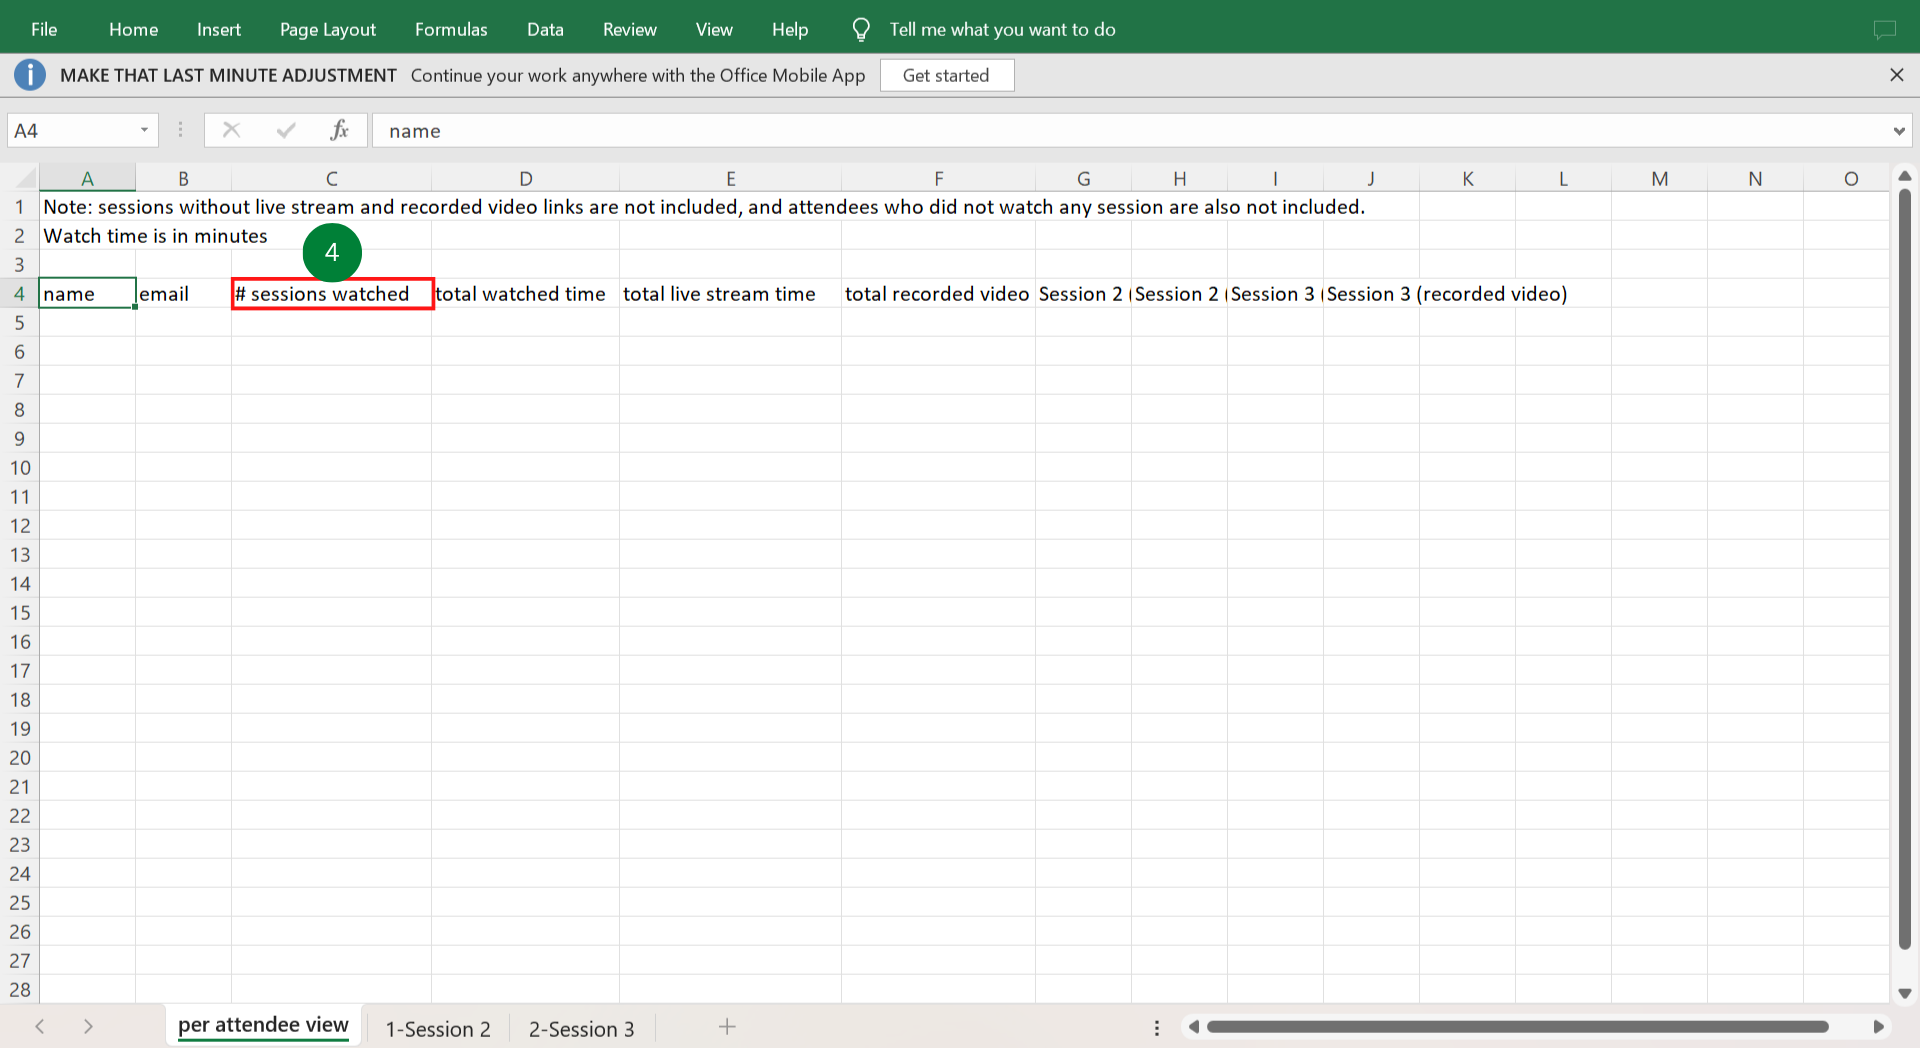
Task: Click the comments speech bubble icon
Action: (1884, 30)
